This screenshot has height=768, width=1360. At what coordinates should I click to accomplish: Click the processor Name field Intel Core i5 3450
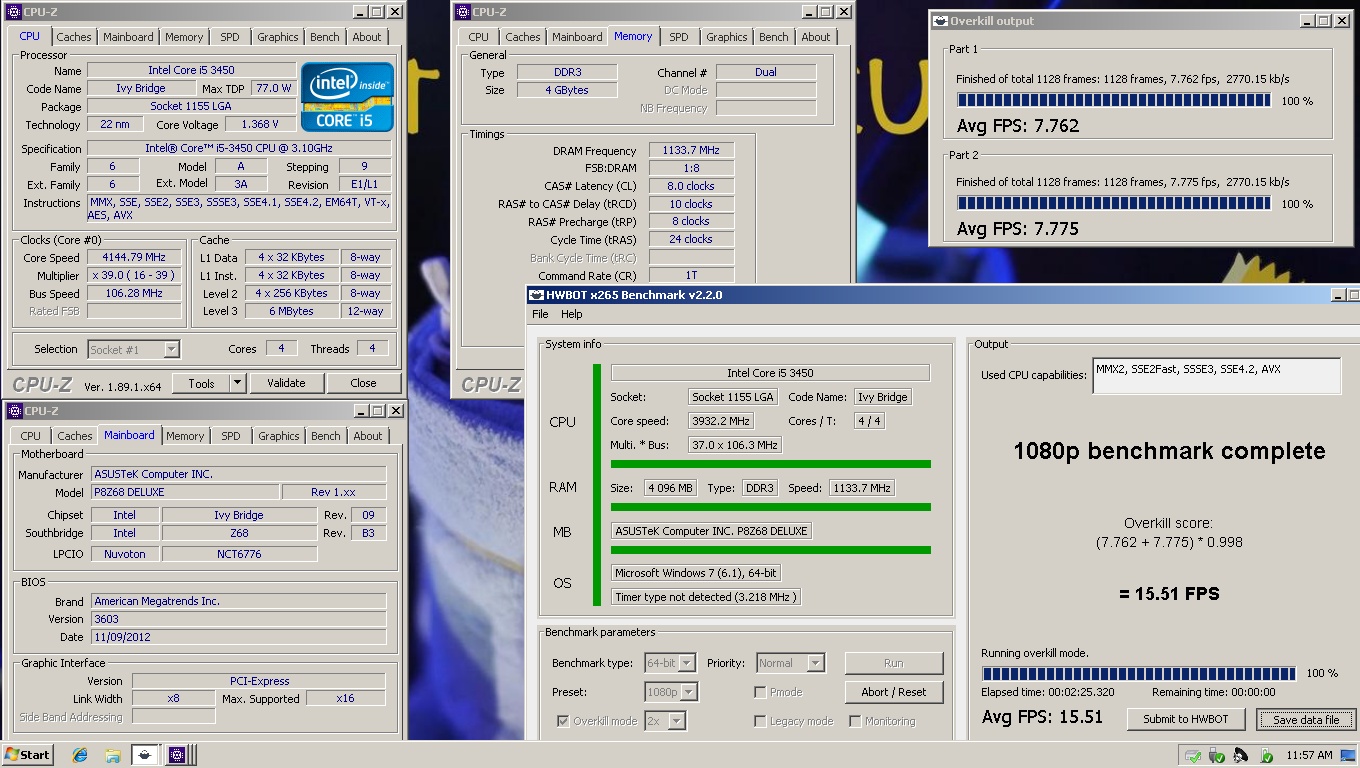[x=192, y=71]
